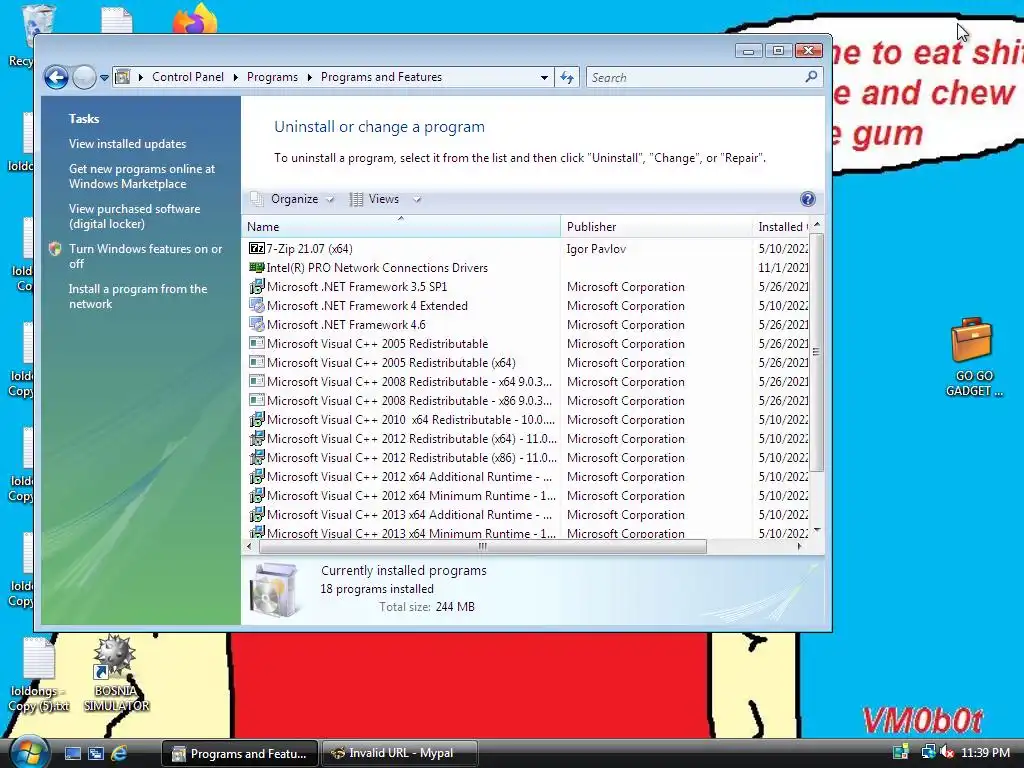Screen dimensions: 1024x768
Task: Select Visual C++ 2005 Redistributable row
Action: [526, 344]
